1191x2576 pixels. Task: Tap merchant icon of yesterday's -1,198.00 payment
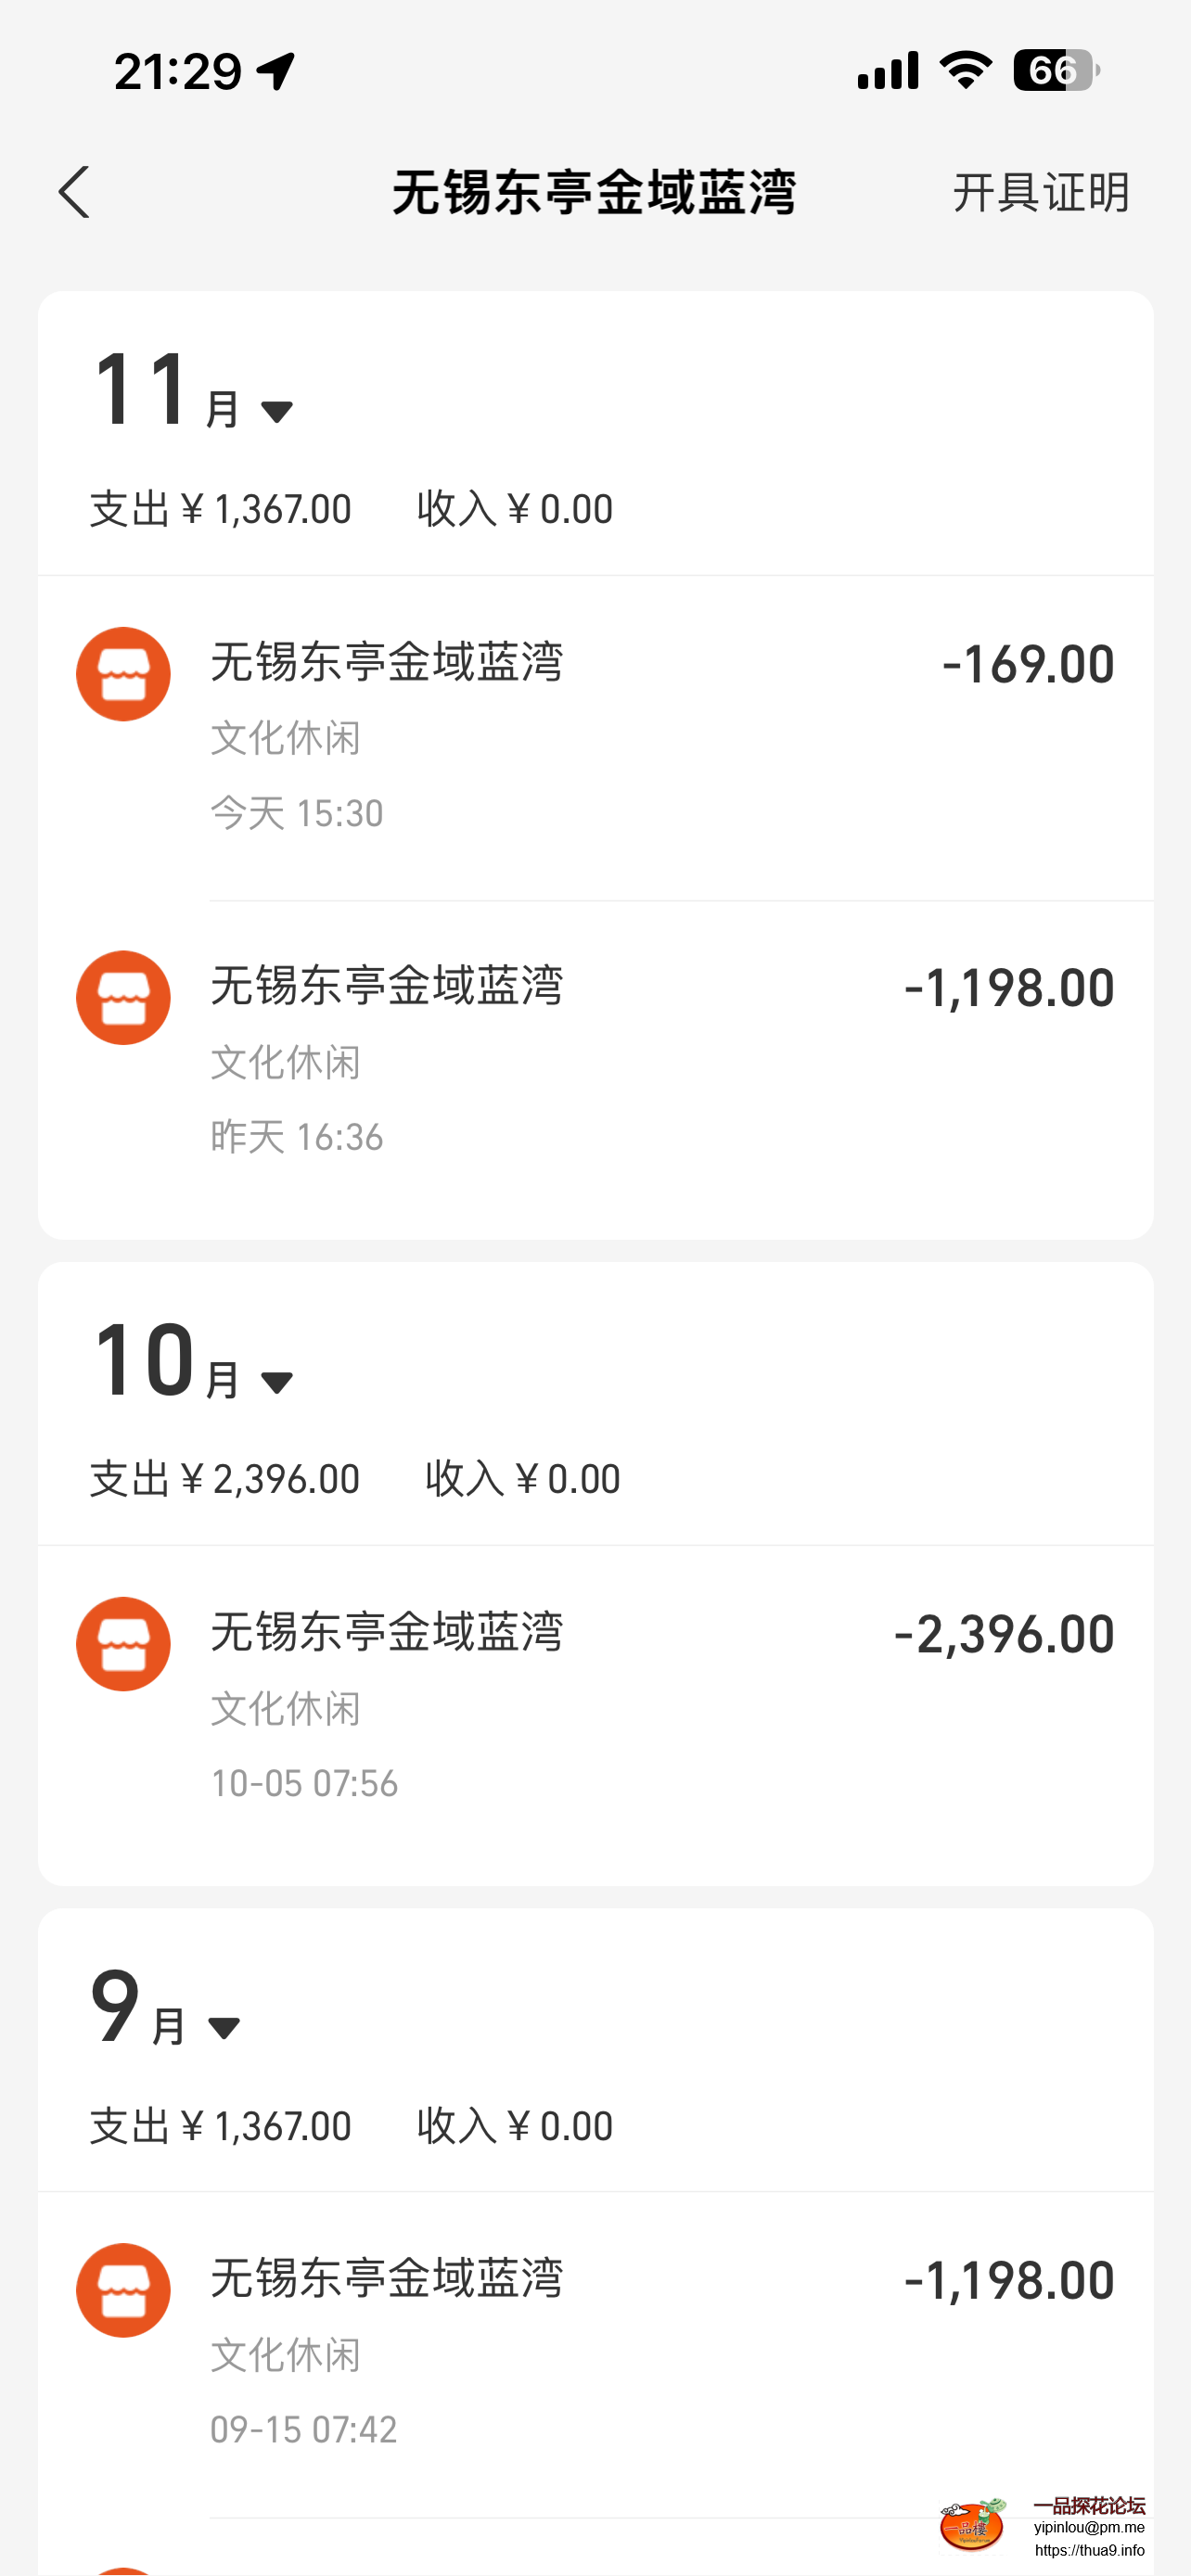click(123, 998)
